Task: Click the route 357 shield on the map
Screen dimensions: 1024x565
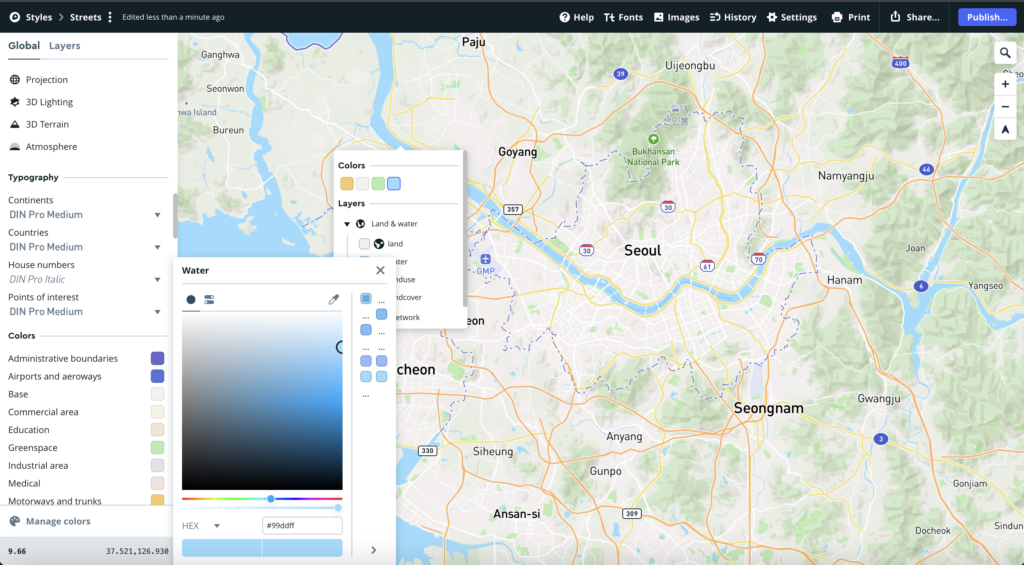Action: tap(513, 210)
